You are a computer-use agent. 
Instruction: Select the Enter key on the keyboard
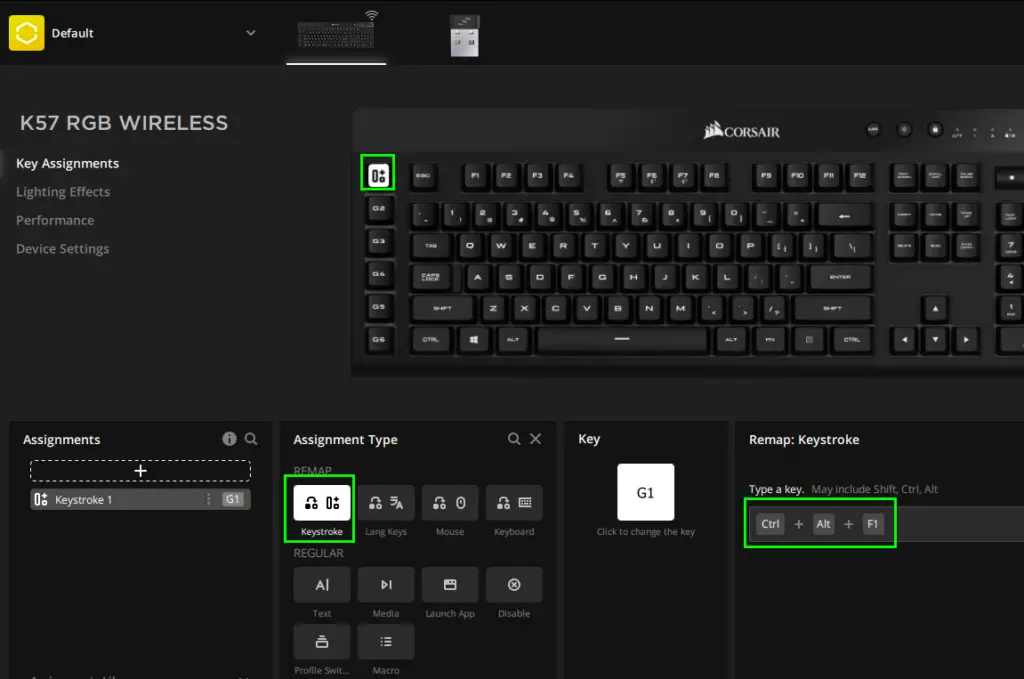[840, 277]
